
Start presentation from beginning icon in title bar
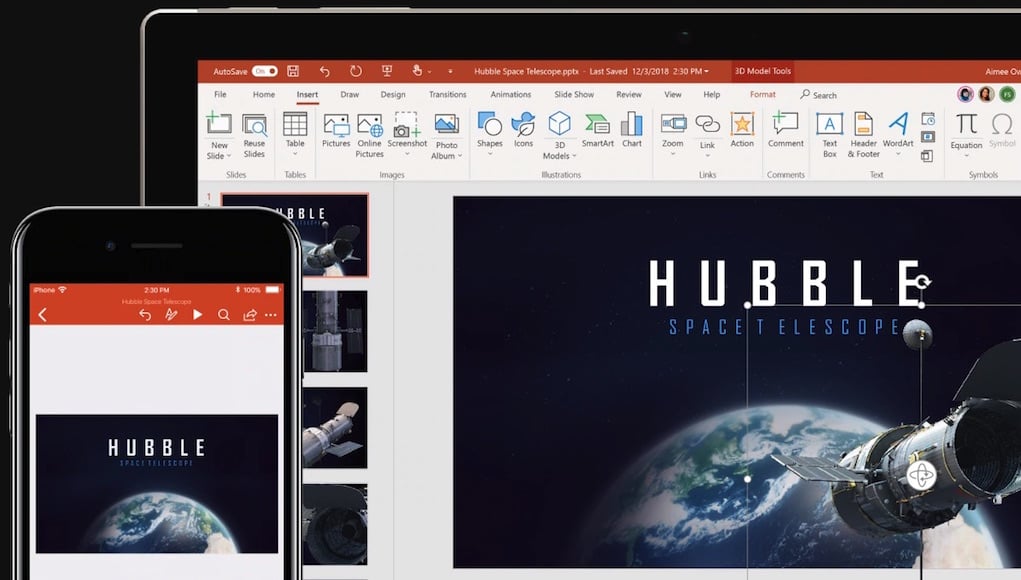click(387, 70)
